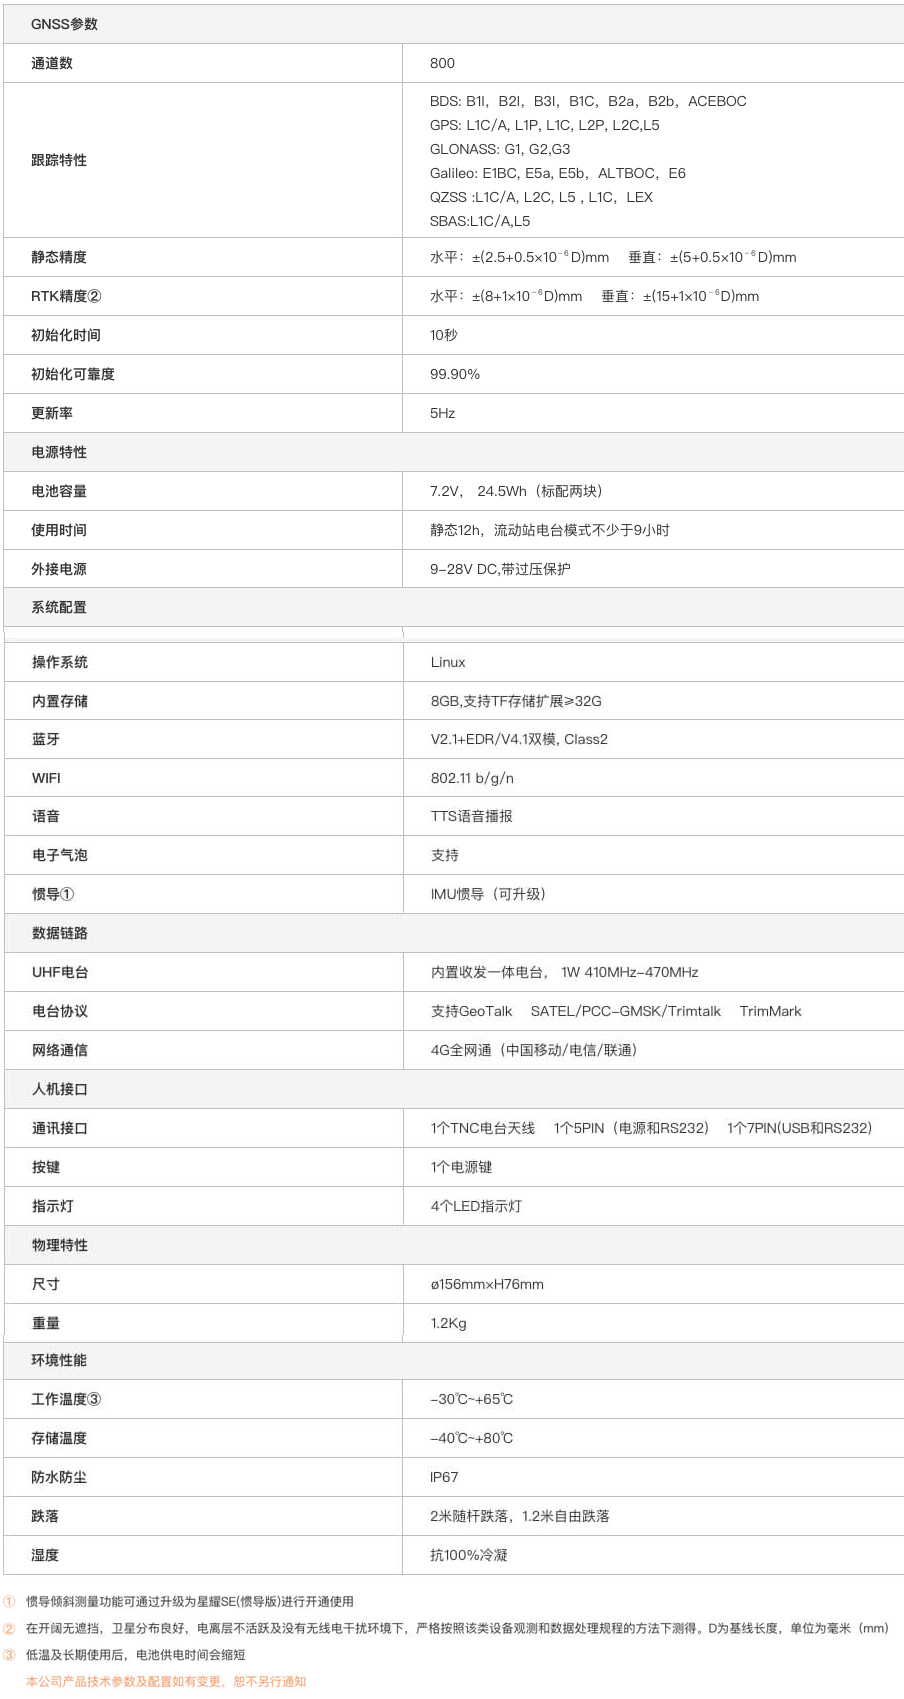Click the Linux operating system value

(448, 662)
